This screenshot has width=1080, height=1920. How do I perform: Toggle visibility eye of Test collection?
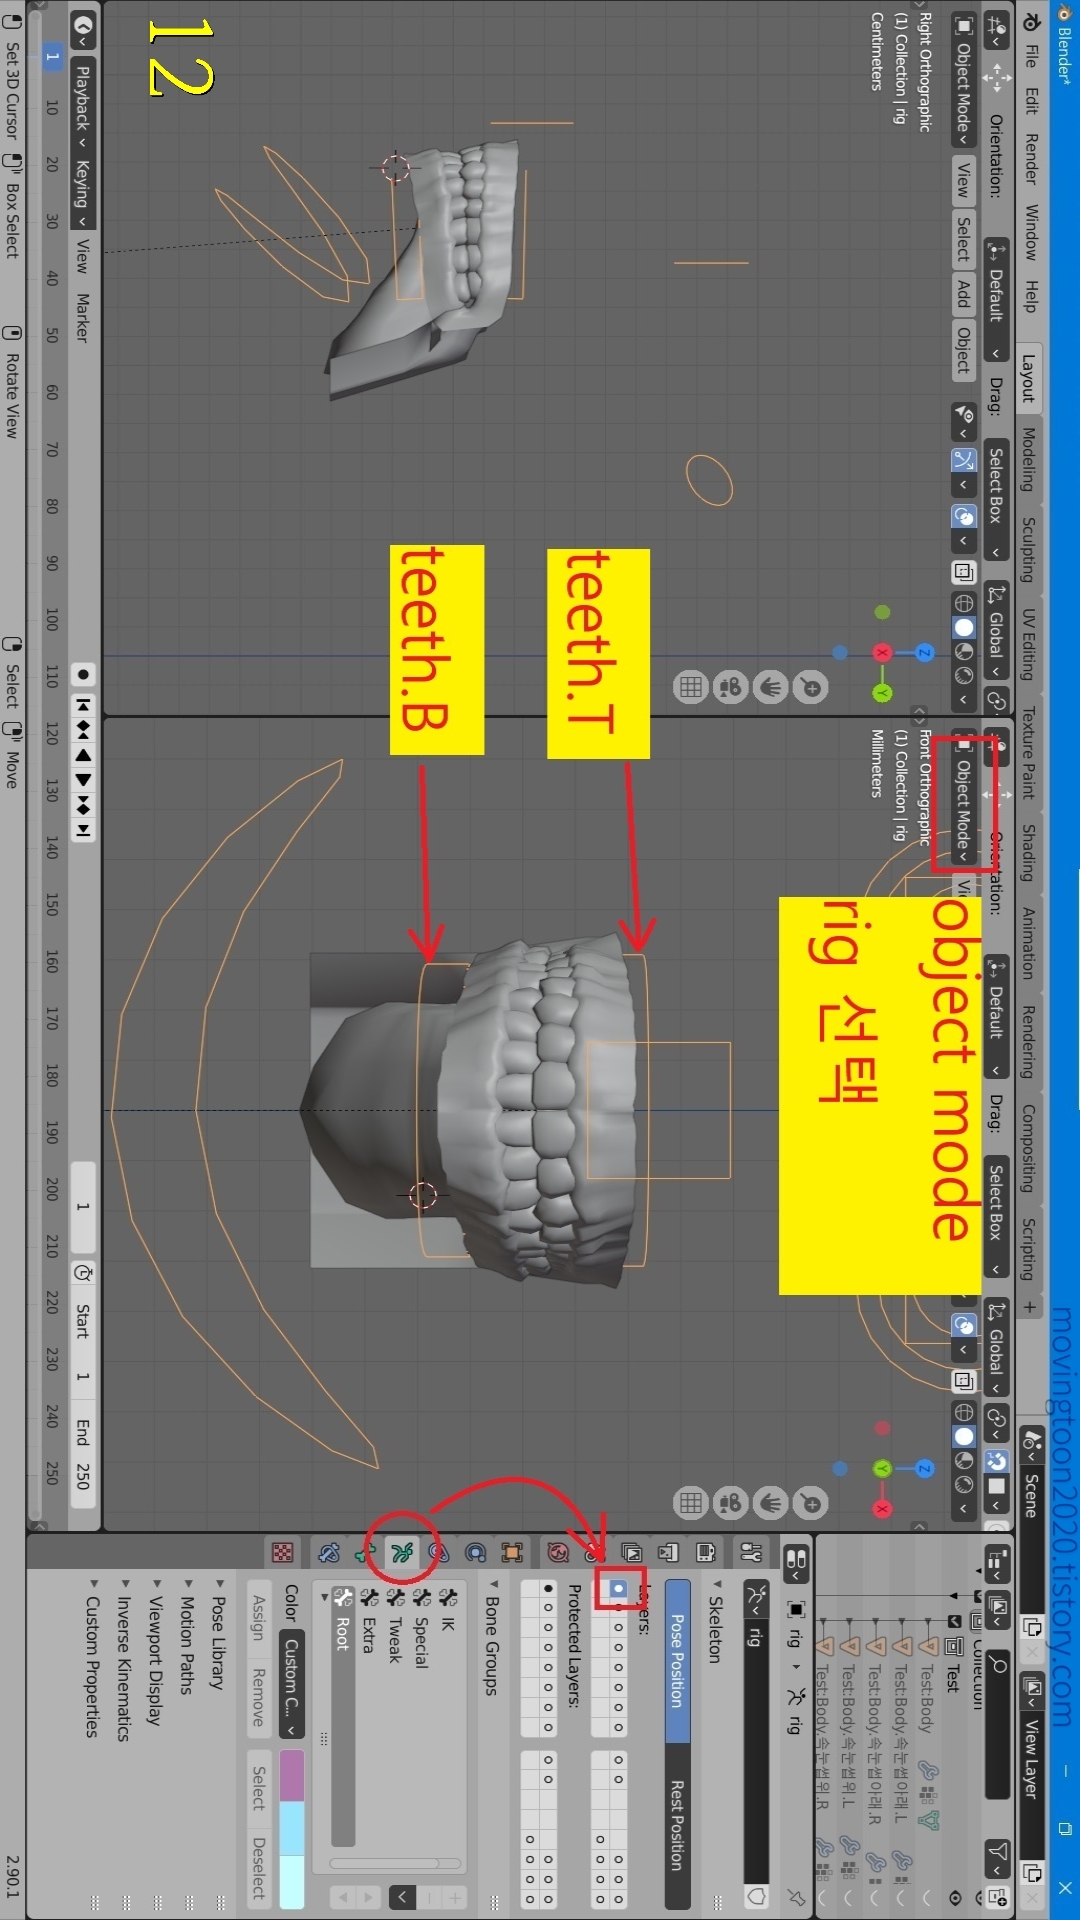click(x=955, y=1897)
